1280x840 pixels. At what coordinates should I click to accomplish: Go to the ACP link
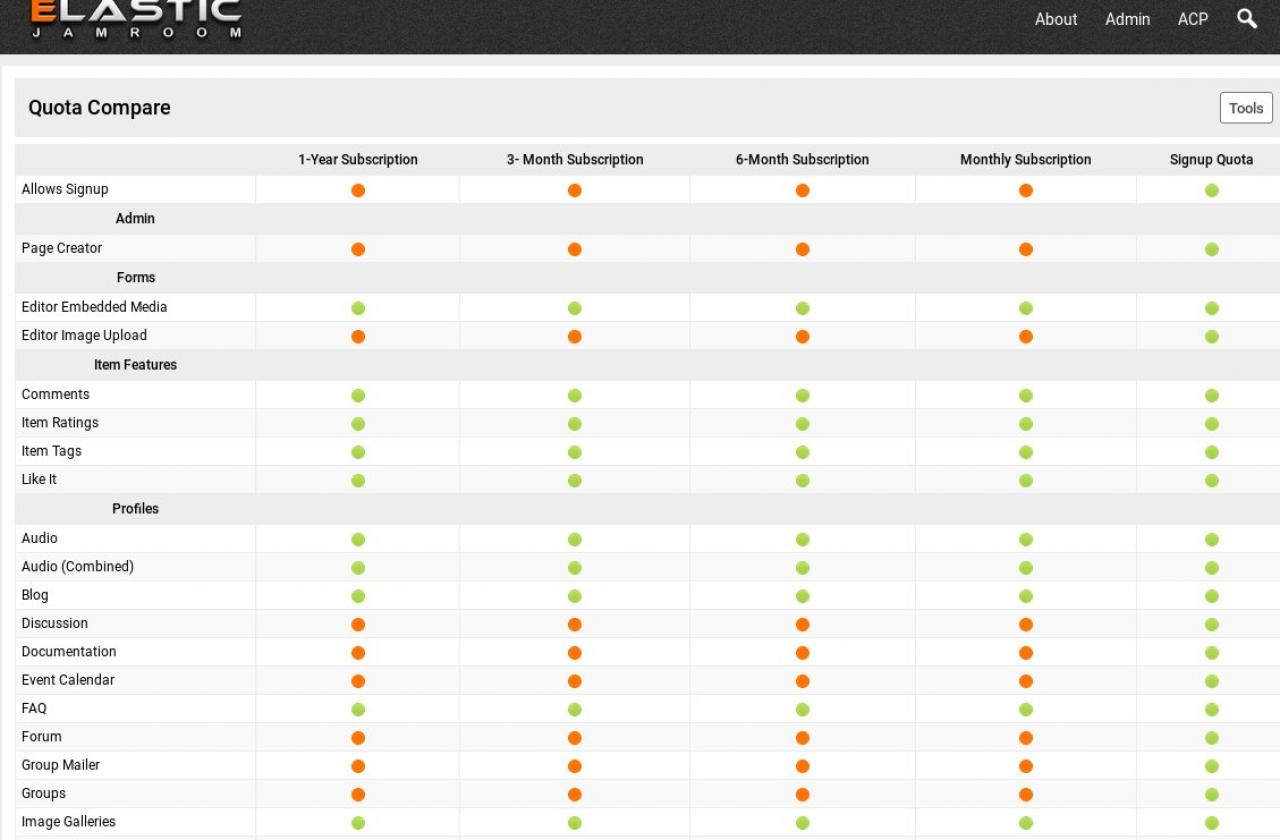tap(1192, 19)
